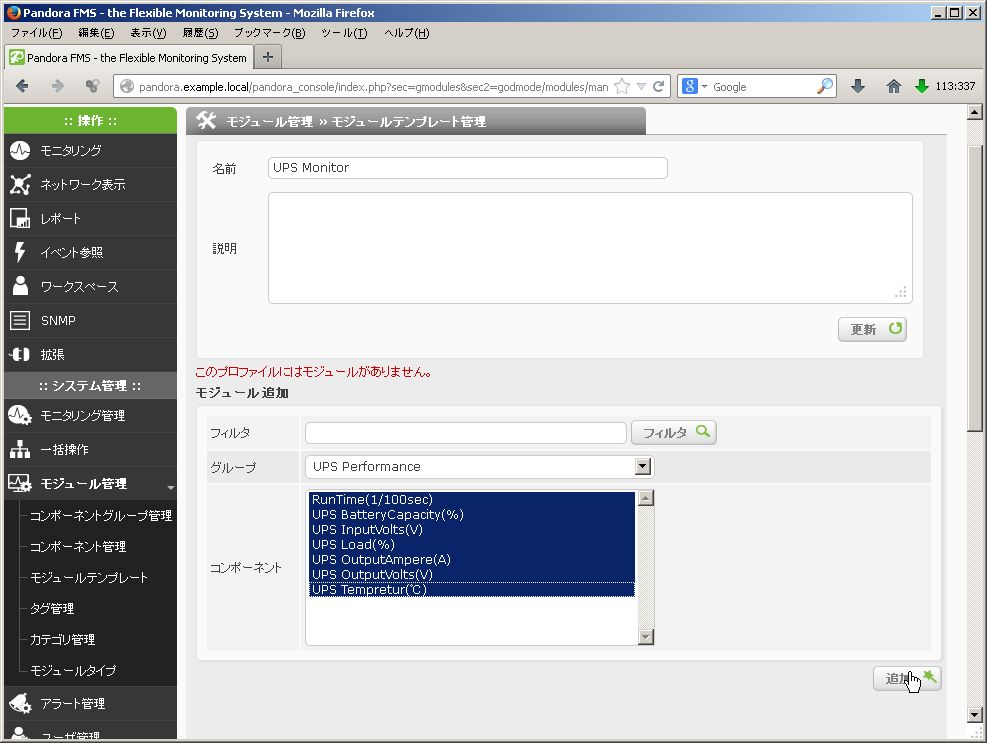Click page scrollbar up arrow
Screen dimensions: 987x743
(974, 112)
